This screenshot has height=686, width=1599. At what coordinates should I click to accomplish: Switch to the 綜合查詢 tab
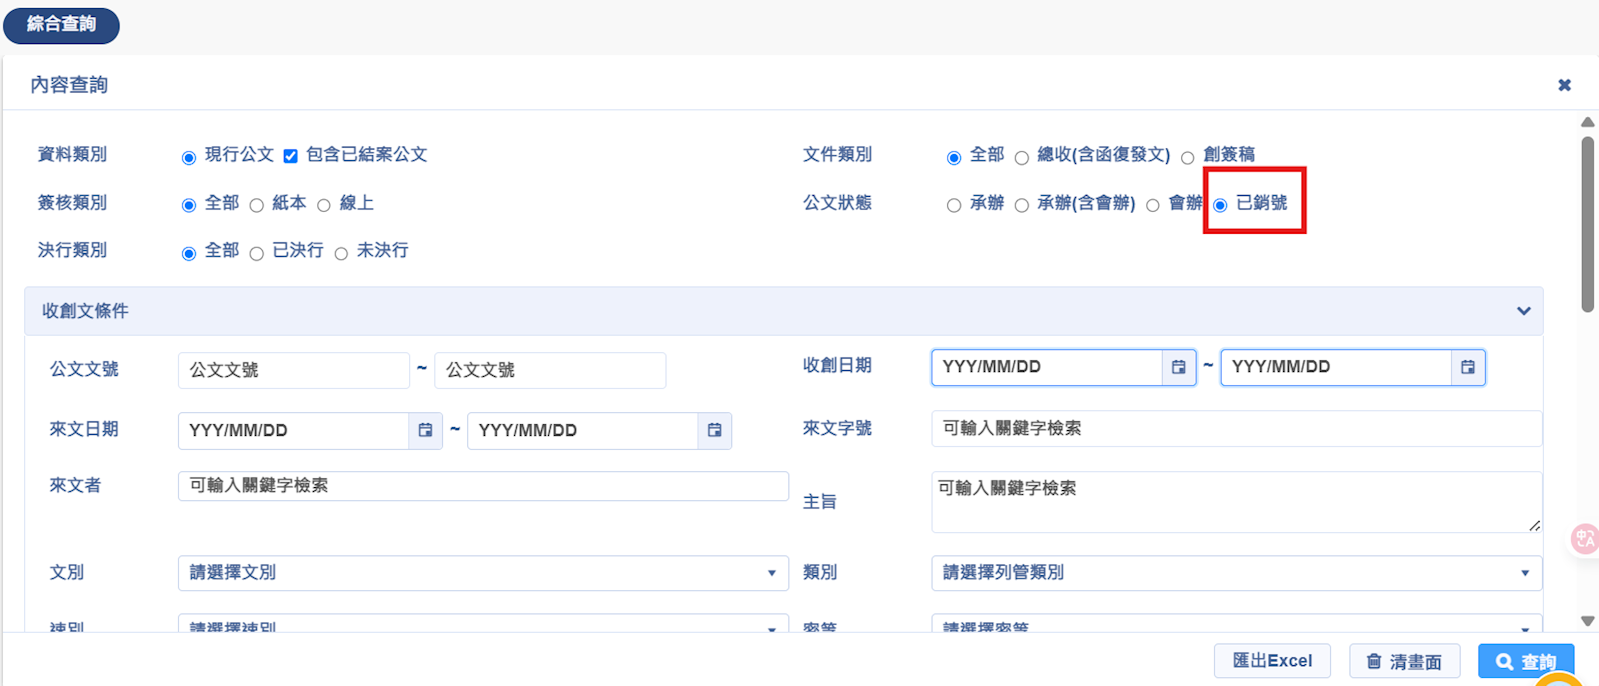point(61,24)
